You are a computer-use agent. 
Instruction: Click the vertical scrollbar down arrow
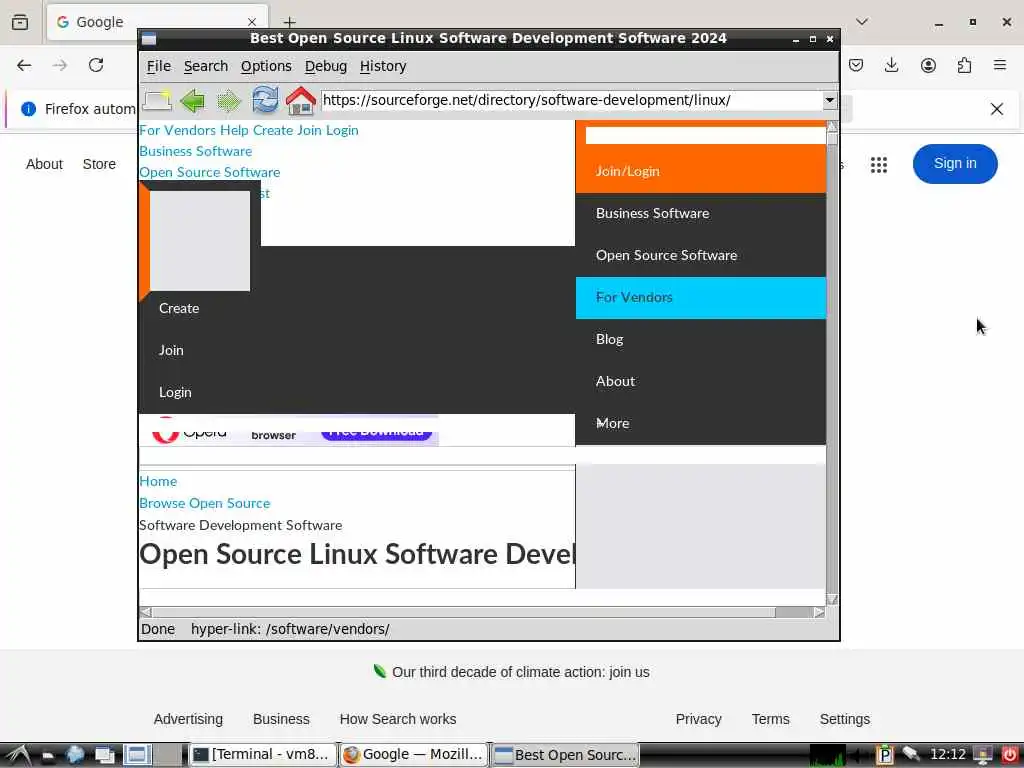pos(832,599)
